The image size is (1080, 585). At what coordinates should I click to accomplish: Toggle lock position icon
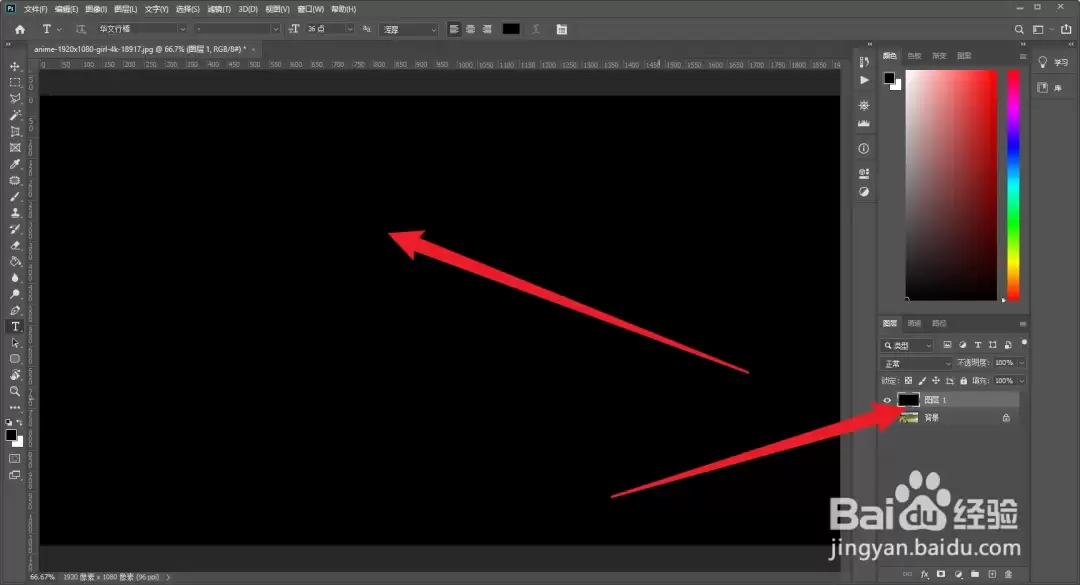pyautogui.click(x=936, y=380)
